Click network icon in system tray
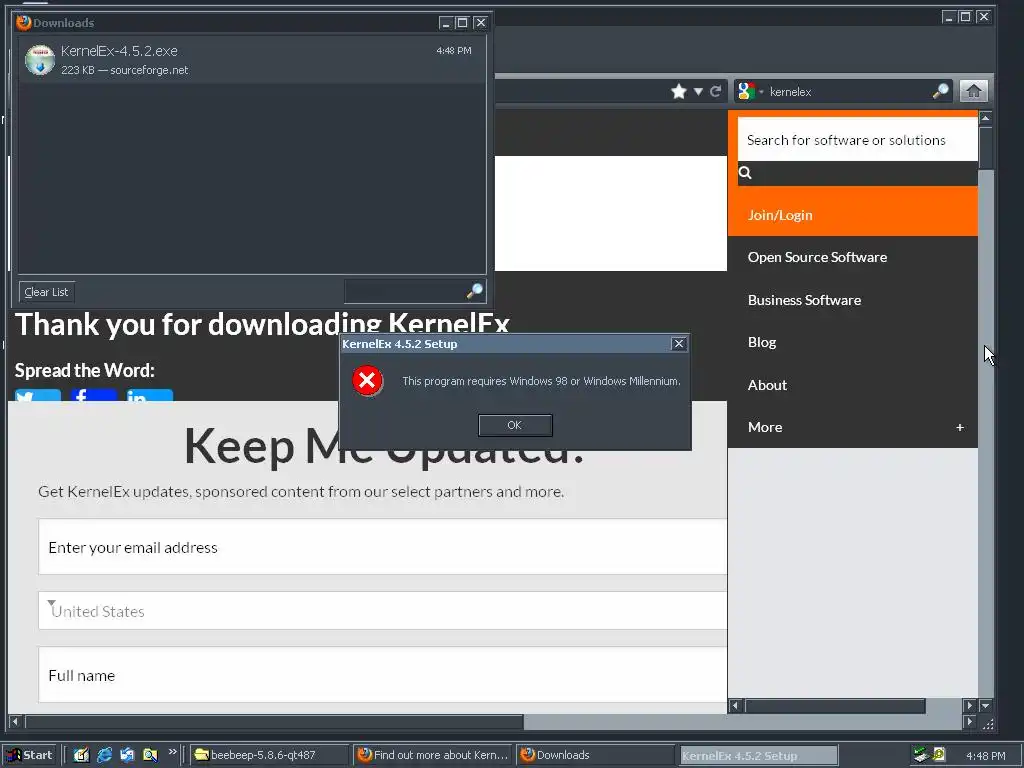Viewport: 1024px width, 768px height. pyautogui.click(x=921, y=755)
